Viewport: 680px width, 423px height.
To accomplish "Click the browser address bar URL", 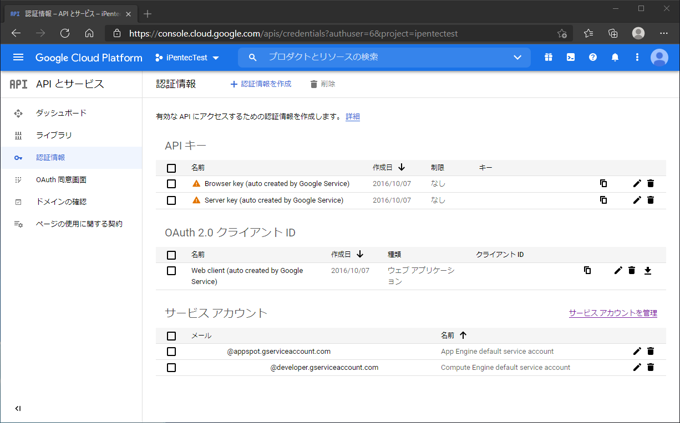I will pos(293,33).
